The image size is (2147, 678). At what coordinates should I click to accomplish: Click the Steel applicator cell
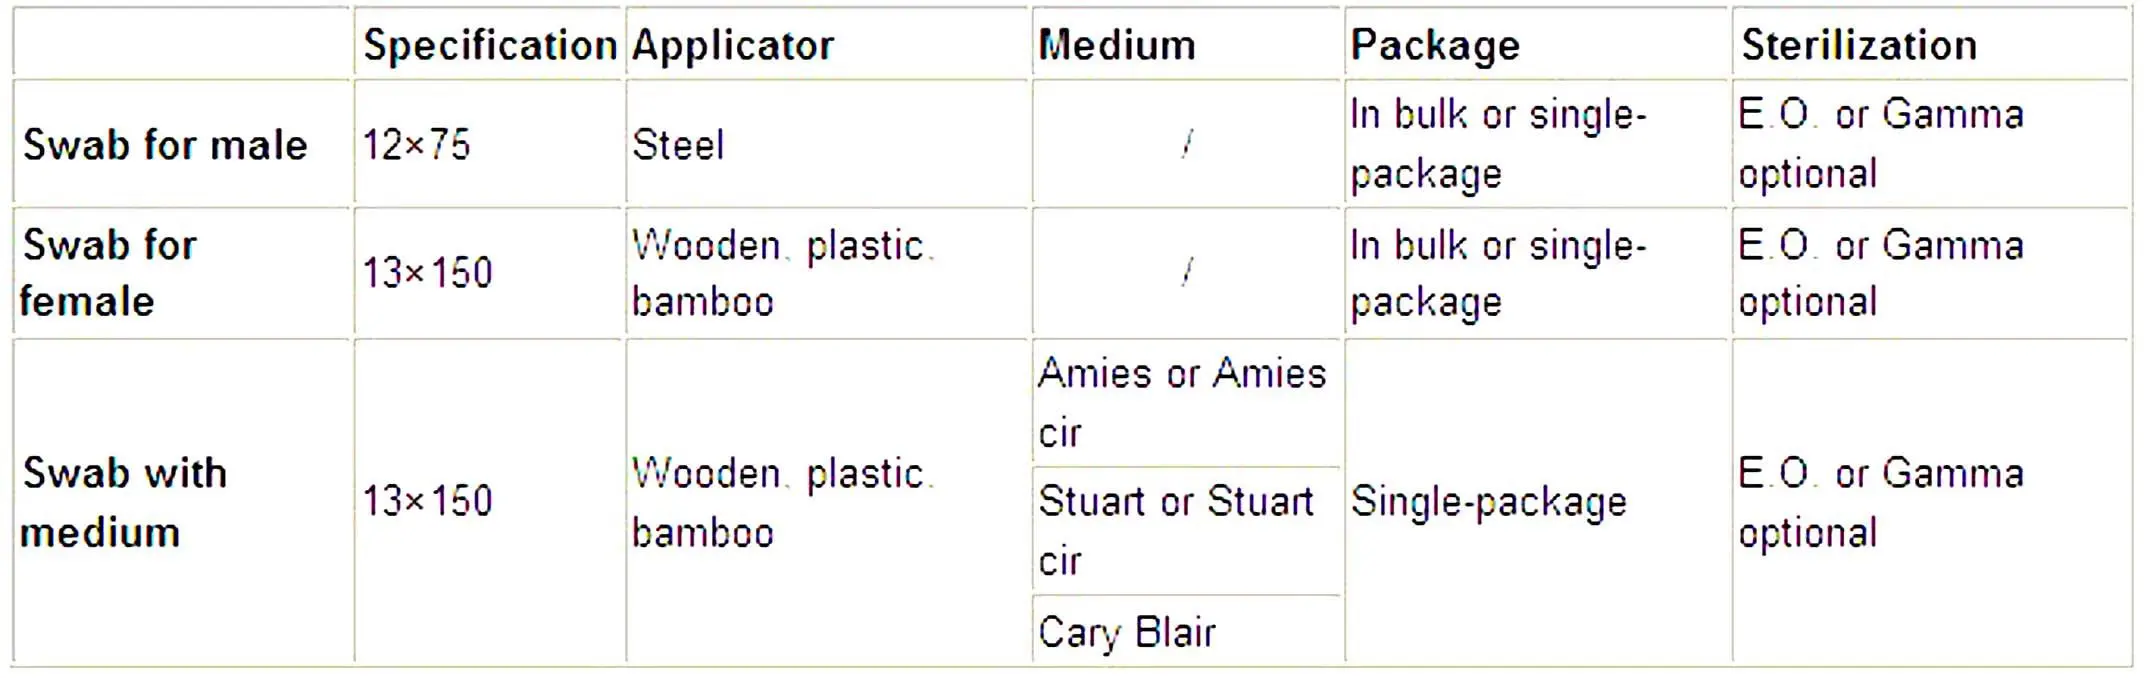pyautogui.click(x=677, y=145)
